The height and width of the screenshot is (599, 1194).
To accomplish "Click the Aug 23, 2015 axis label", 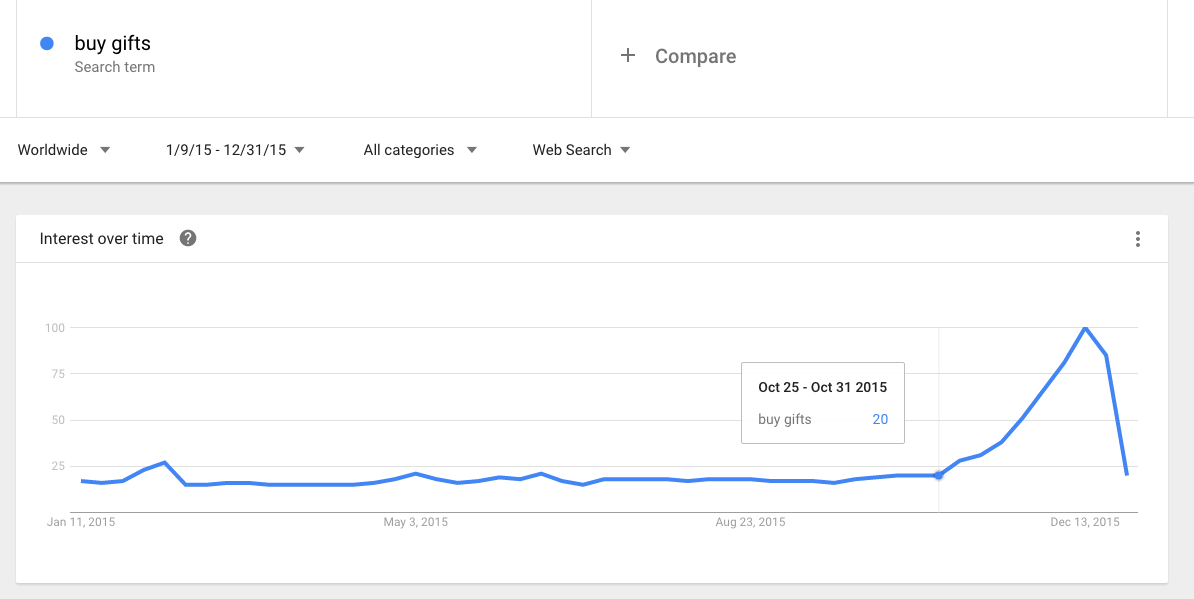I will 751,522.
